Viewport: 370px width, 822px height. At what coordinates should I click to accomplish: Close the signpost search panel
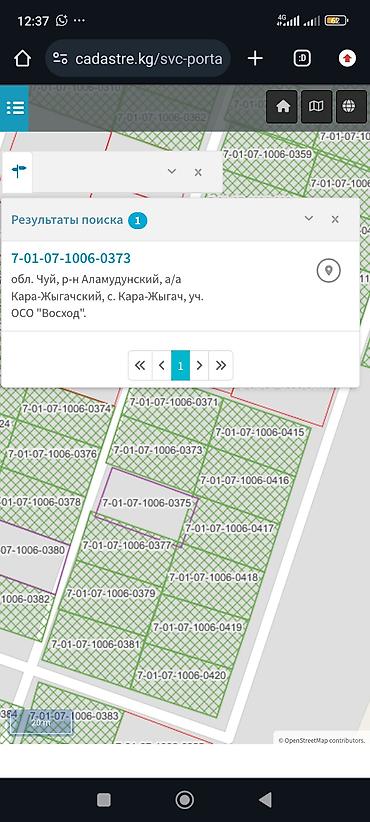[x=198, y=172]
